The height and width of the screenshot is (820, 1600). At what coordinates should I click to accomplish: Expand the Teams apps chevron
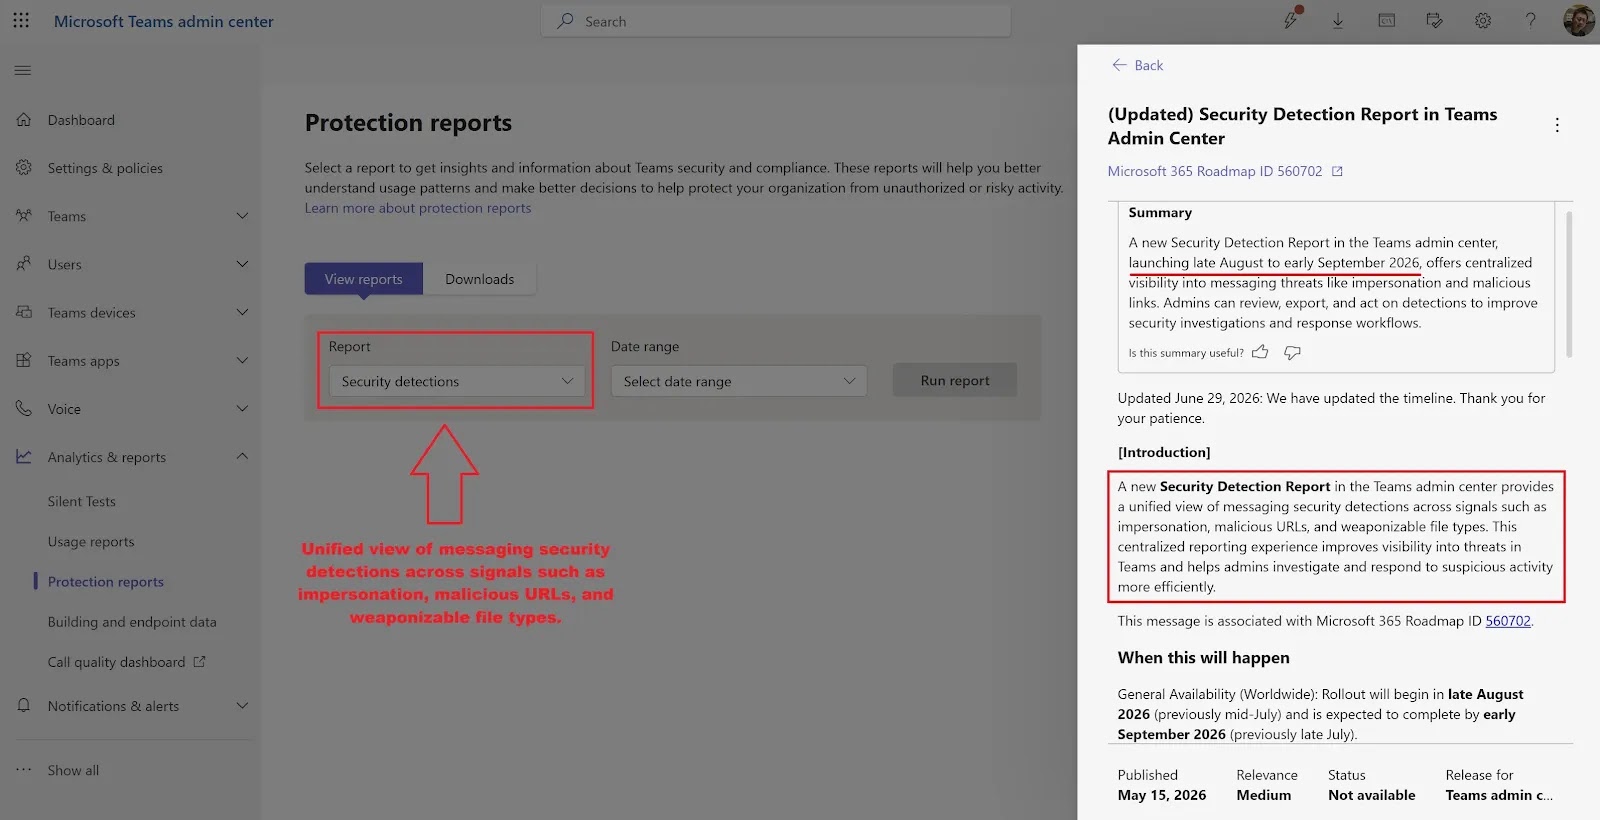click(242, 360)
